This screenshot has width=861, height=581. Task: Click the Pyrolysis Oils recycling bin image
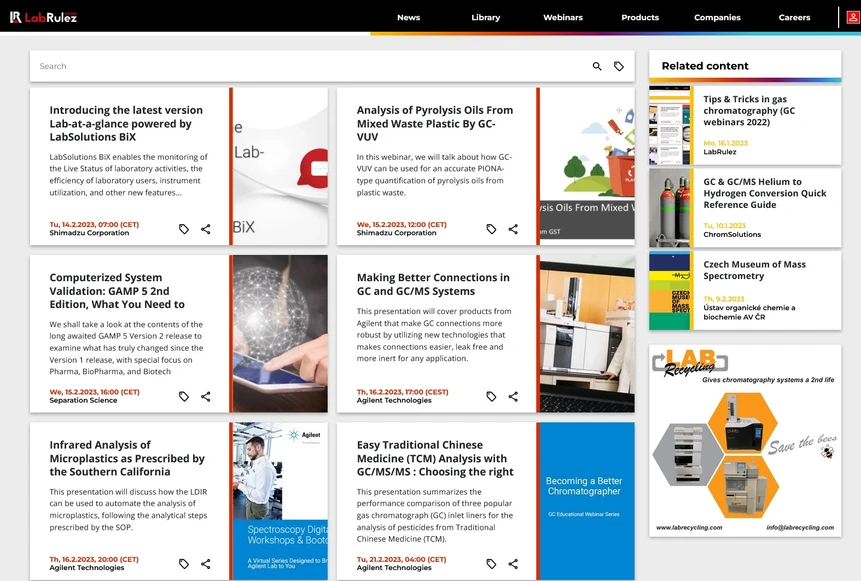click(587, 166)
